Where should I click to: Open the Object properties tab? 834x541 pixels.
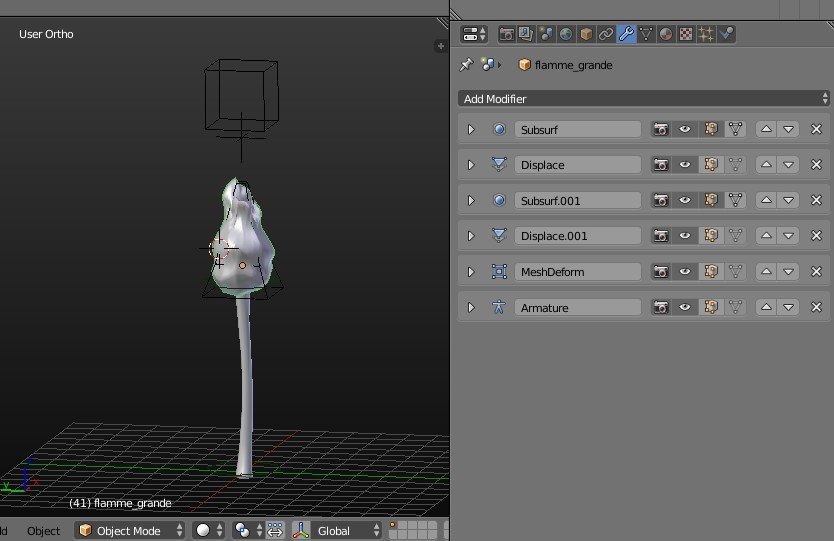pyautogui.click(x=586, y=34)
